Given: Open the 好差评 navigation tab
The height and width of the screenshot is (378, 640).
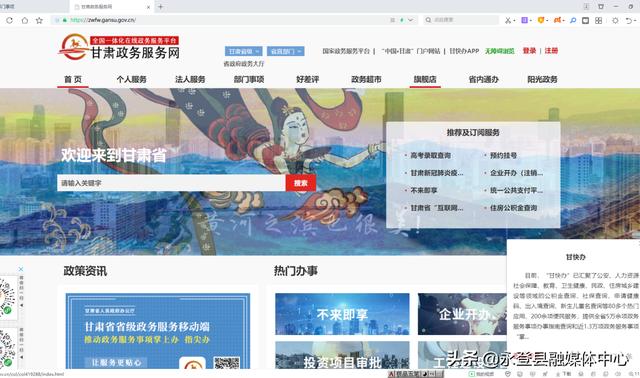Looking at the screenshot, I should click(x=308, y=79).
